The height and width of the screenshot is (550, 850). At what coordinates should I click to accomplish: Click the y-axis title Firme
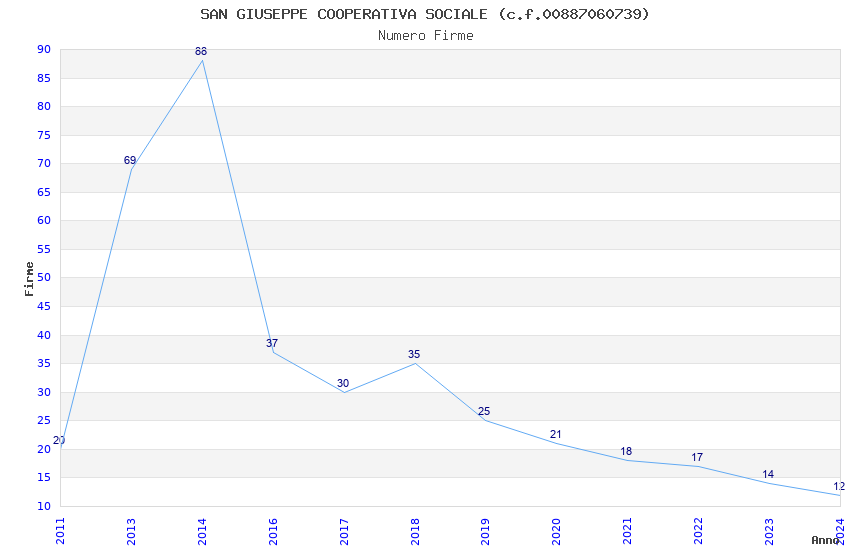click(x=29, y=279)
